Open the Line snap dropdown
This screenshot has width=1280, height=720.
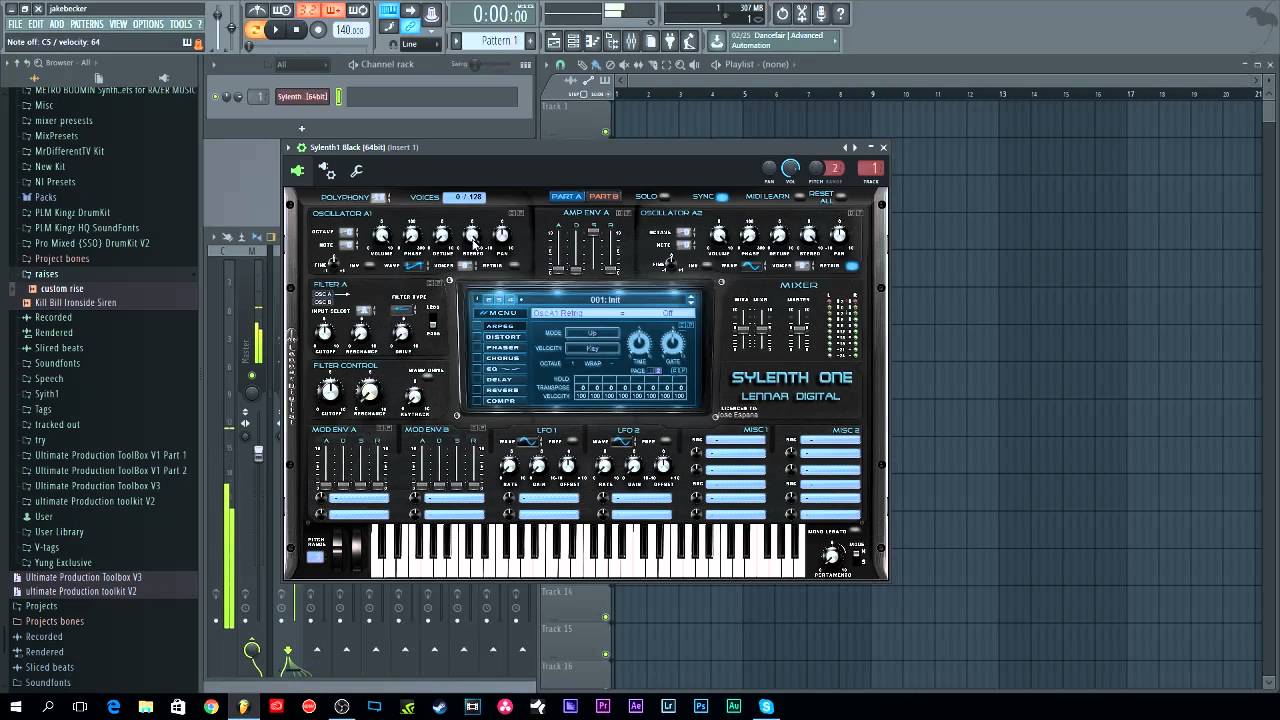pos(422,45)
